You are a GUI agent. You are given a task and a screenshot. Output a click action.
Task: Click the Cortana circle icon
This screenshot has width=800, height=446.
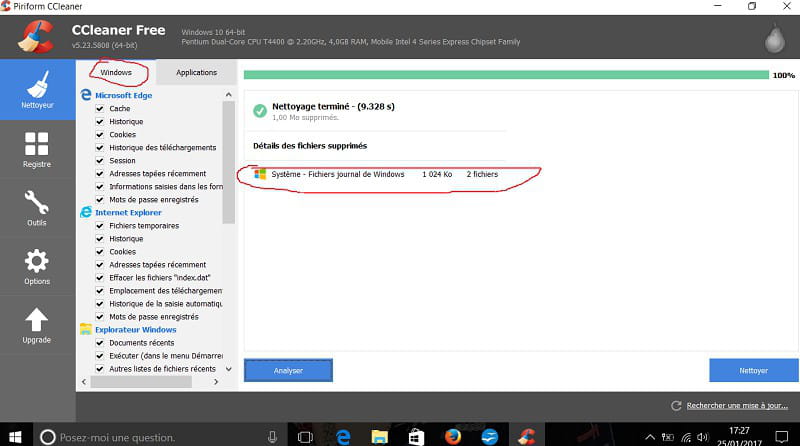point(47,437)
